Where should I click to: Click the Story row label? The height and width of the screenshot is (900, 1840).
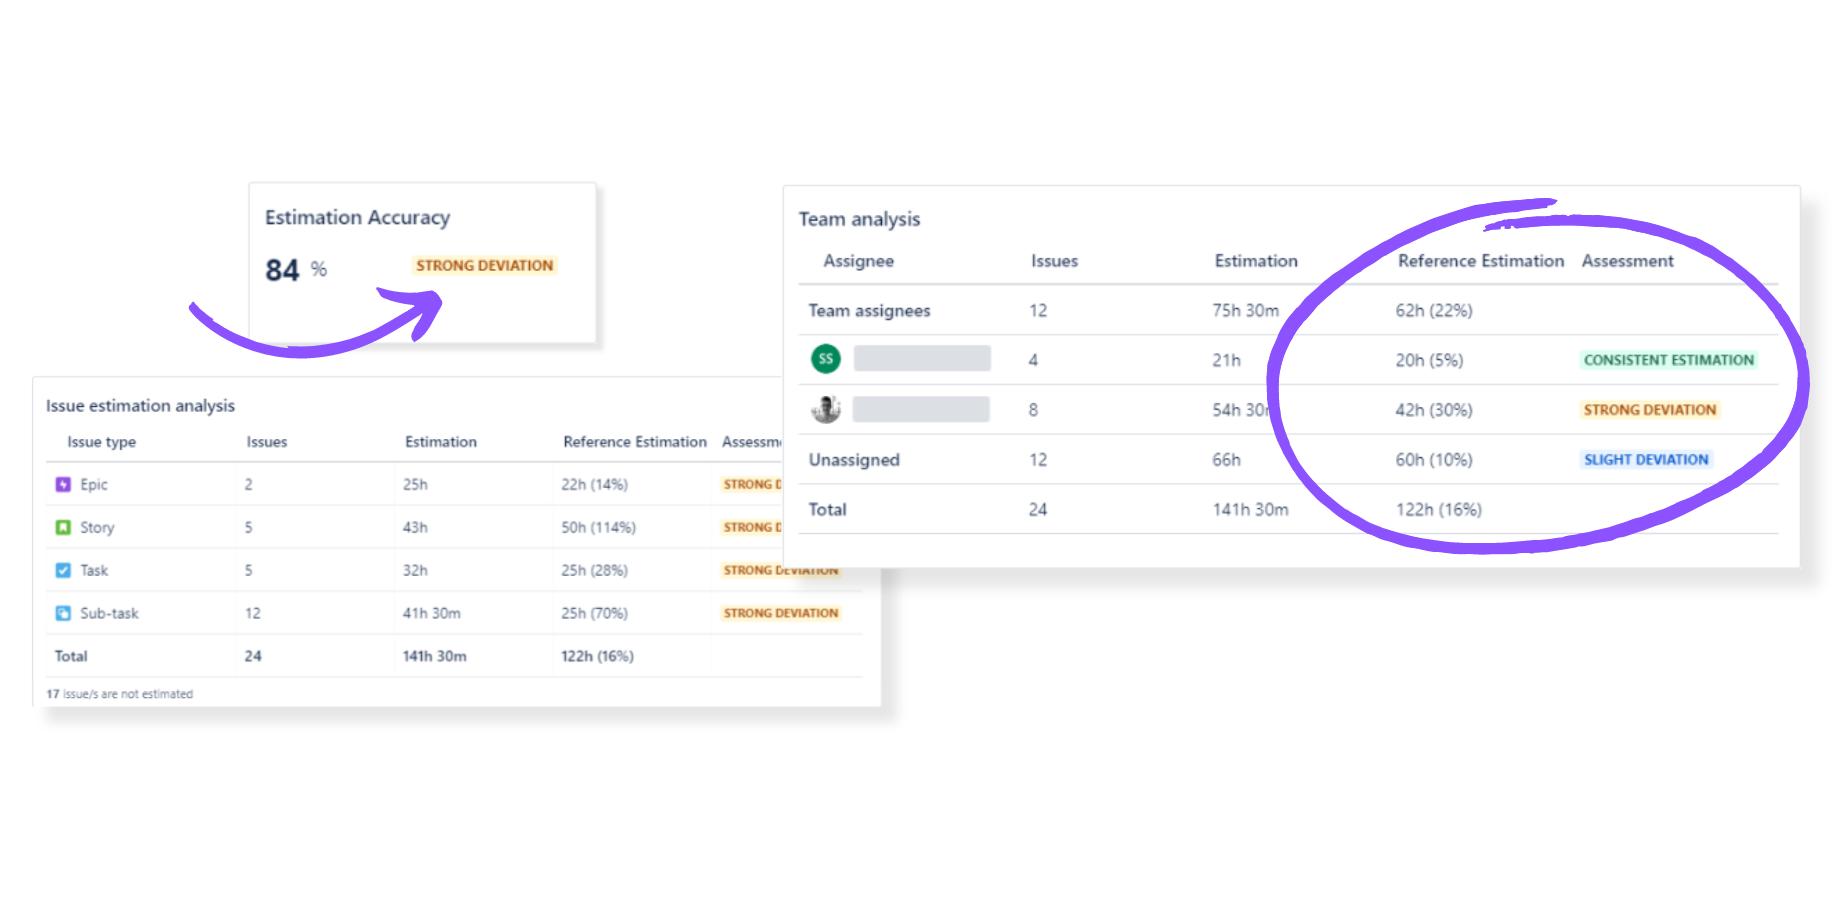click(x=97, y=528)
